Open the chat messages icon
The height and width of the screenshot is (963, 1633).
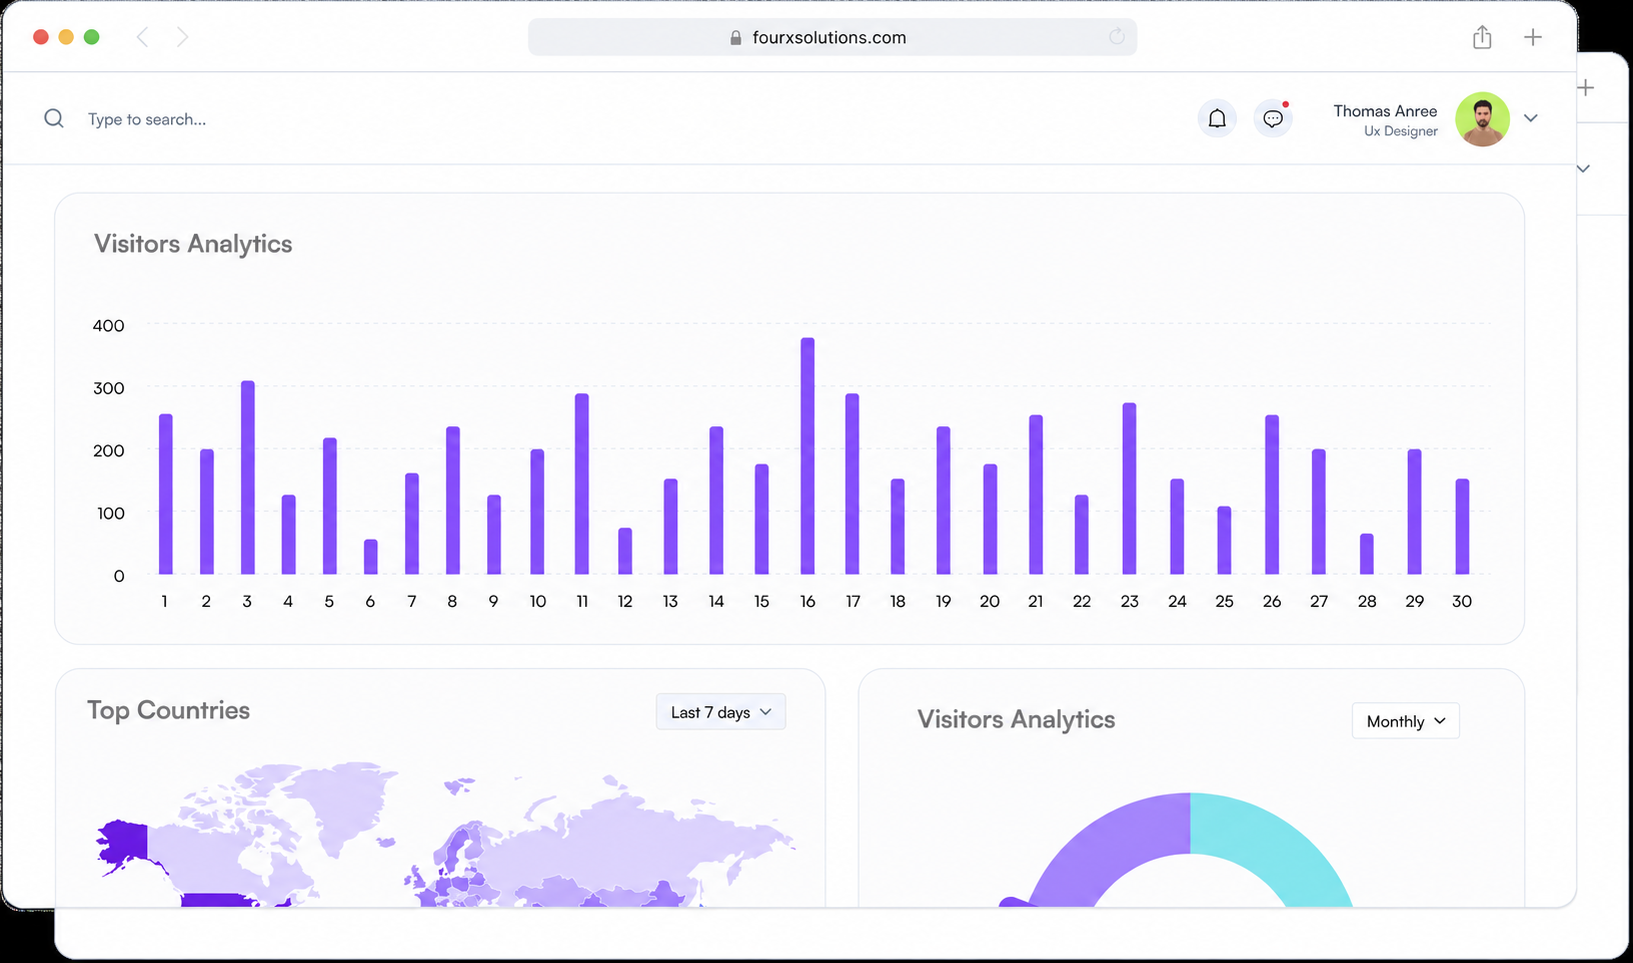click(1273, 119)
